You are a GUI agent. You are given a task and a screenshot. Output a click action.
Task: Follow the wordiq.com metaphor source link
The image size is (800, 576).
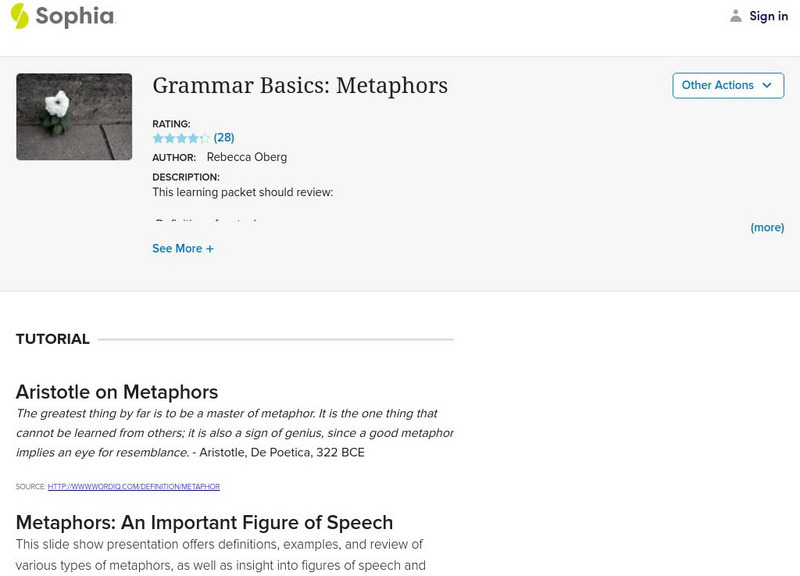pyautogui.click(x=134, y=487)
